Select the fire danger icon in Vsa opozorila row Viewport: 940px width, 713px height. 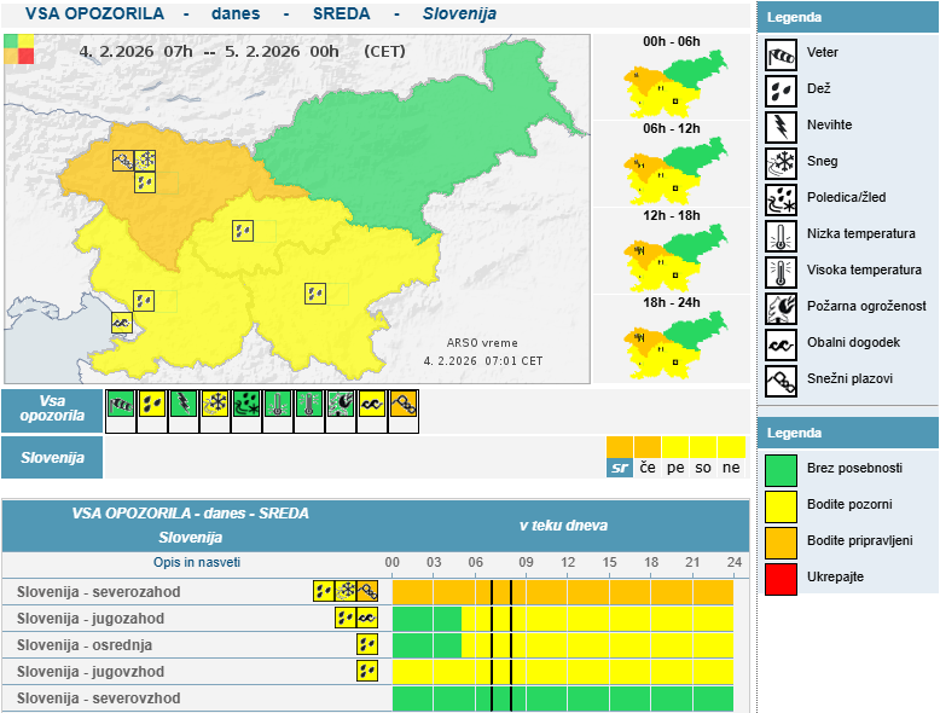341,403
